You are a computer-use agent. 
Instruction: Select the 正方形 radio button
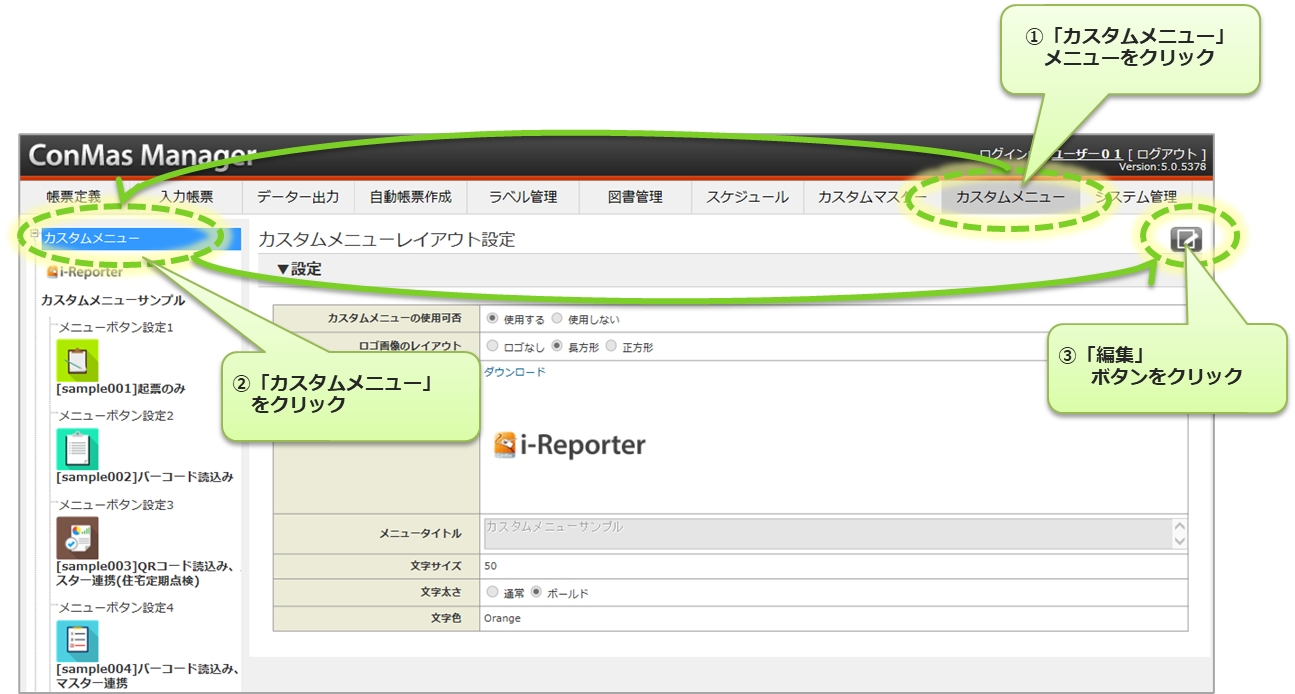pyautogui.click(x=611, y=346)
